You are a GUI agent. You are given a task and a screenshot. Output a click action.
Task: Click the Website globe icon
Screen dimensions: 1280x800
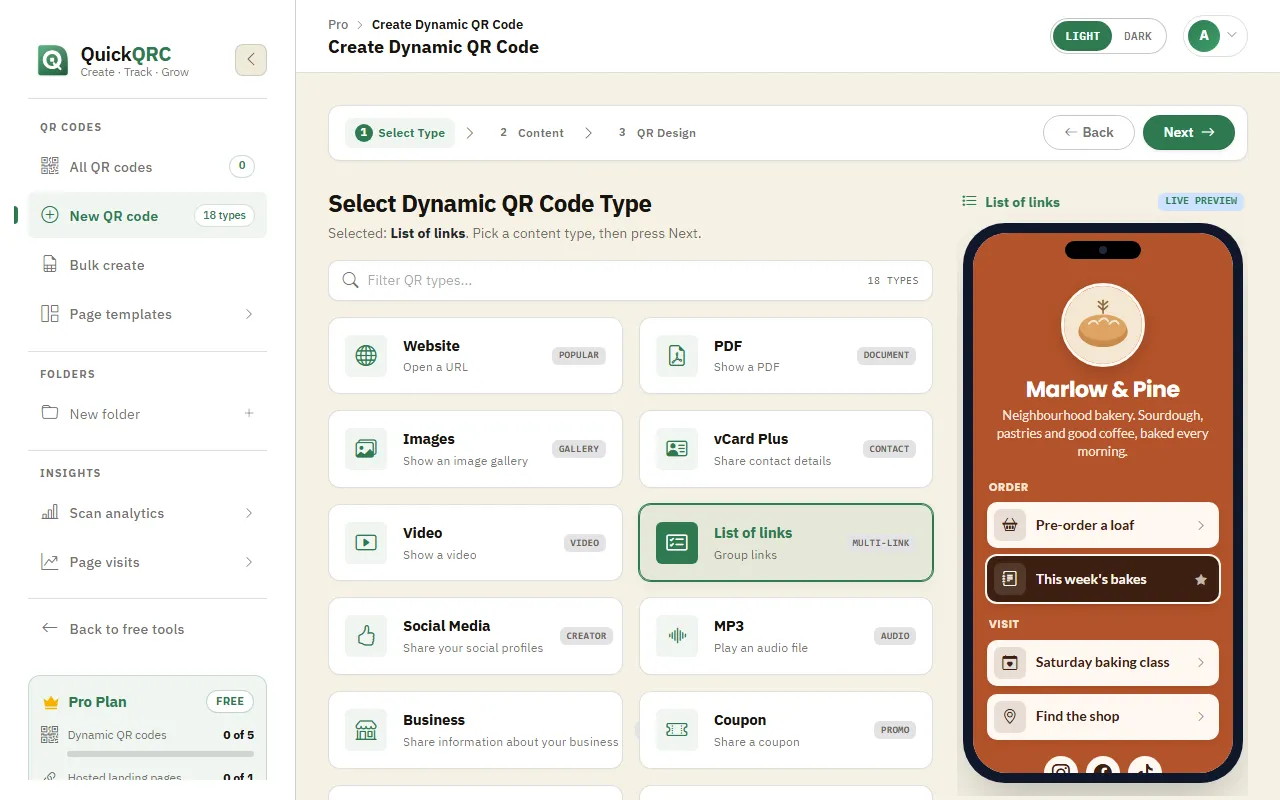pos(366,355)
